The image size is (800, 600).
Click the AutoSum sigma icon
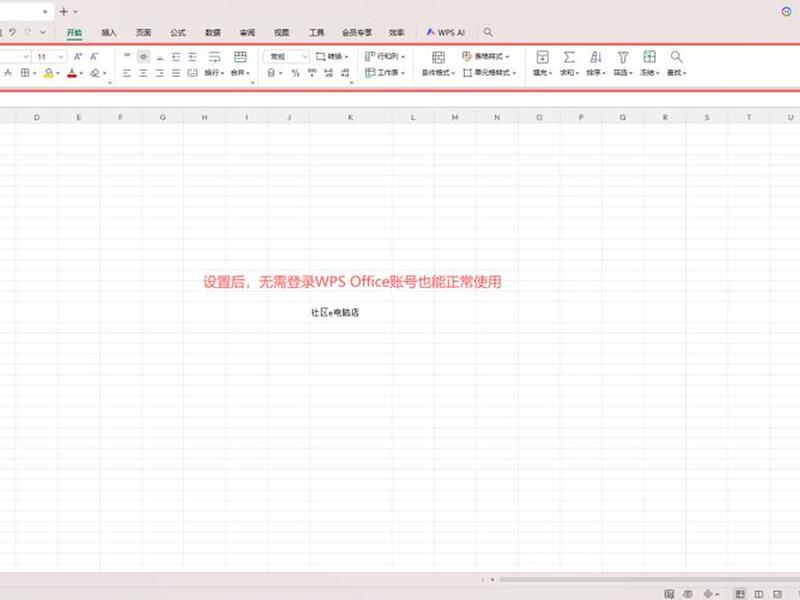tap(569, 57)
